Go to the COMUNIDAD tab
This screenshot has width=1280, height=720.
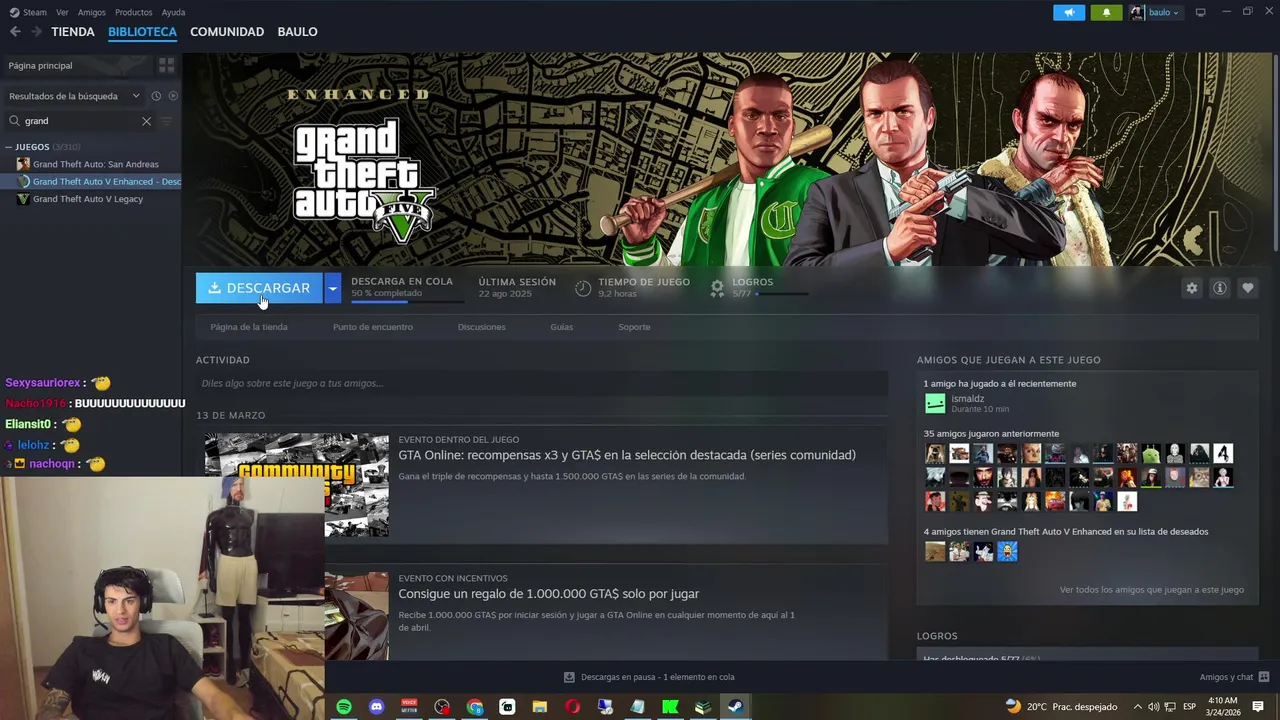pos(227,32)
